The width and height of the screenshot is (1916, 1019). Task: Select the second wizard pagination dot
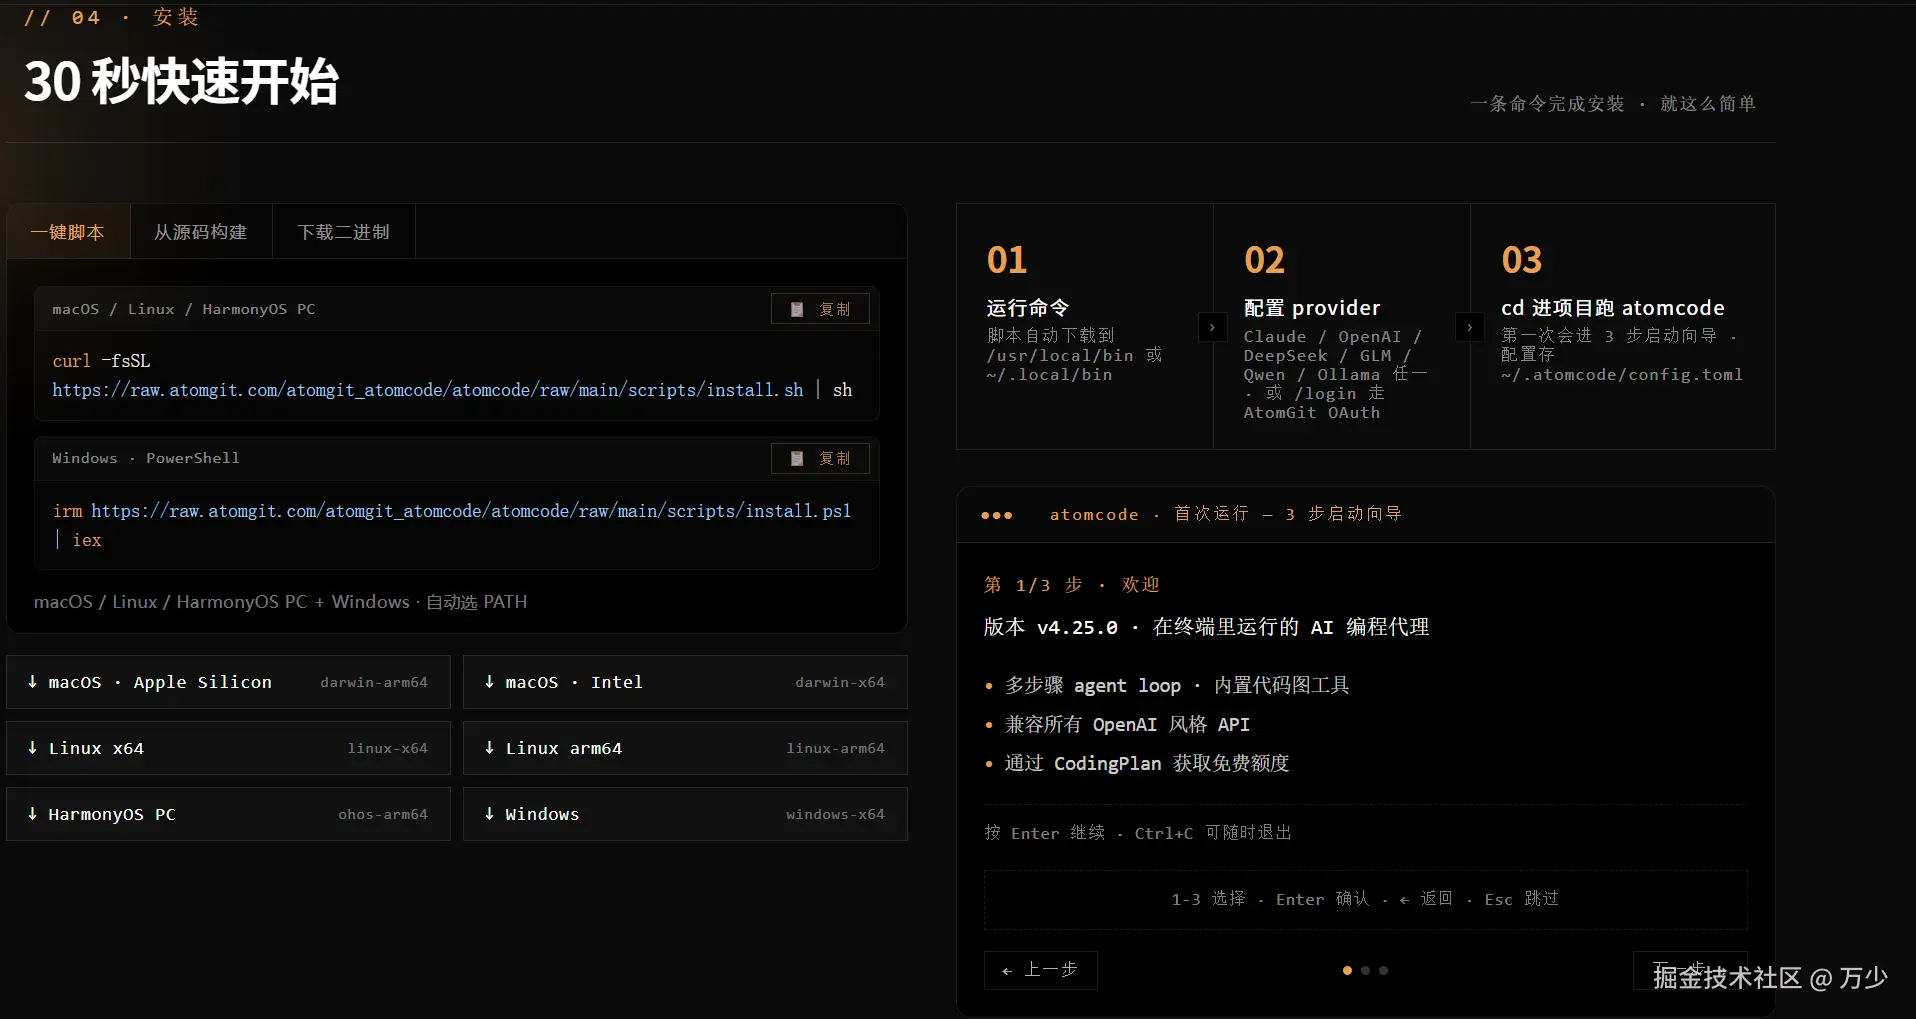click(1365, 970)
